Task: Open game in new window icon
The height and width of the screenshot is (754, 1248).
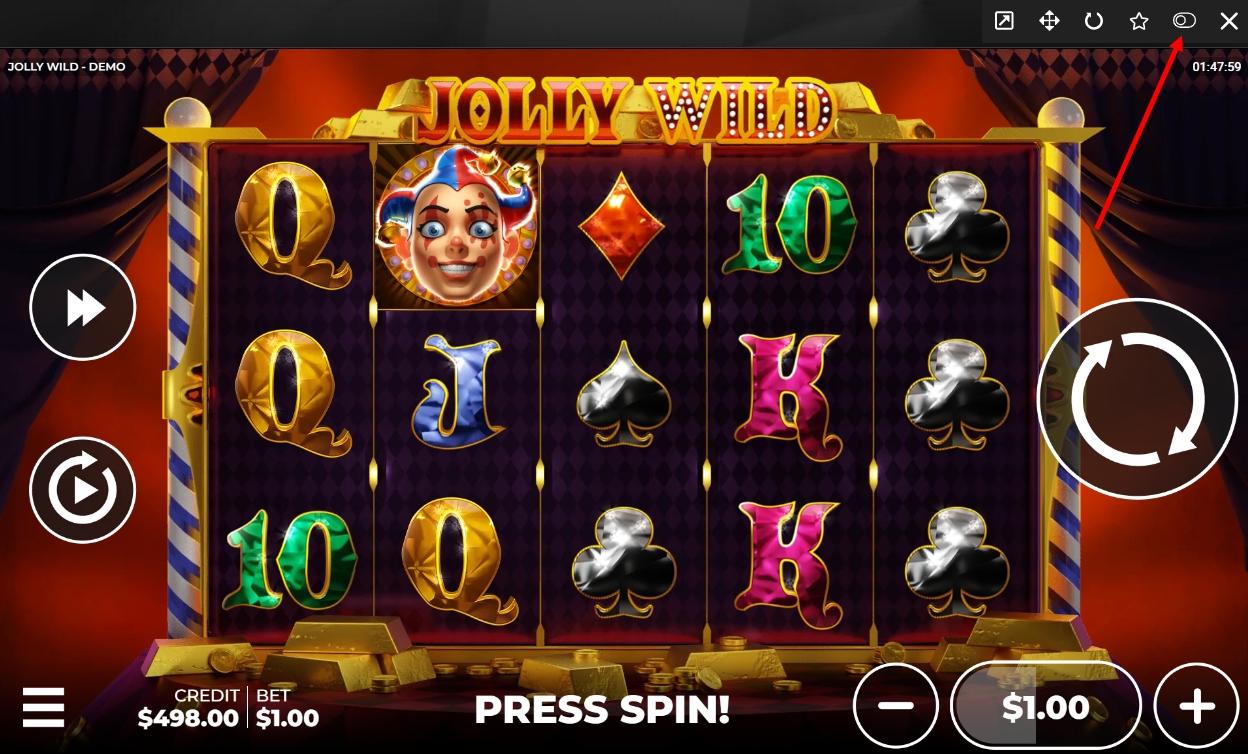Action: (x=1004, y=21)
